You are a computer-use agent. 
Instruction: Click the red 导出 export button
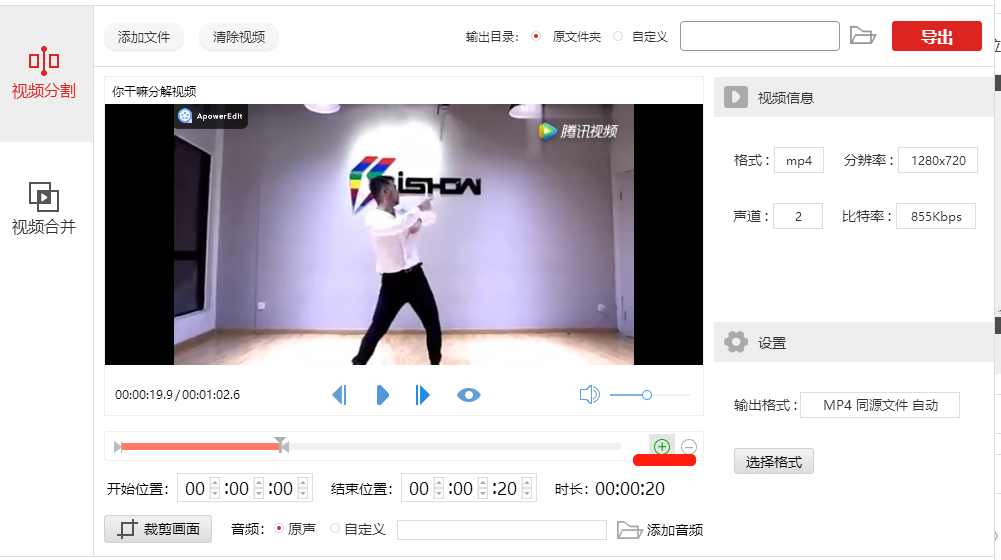[937, 36]
